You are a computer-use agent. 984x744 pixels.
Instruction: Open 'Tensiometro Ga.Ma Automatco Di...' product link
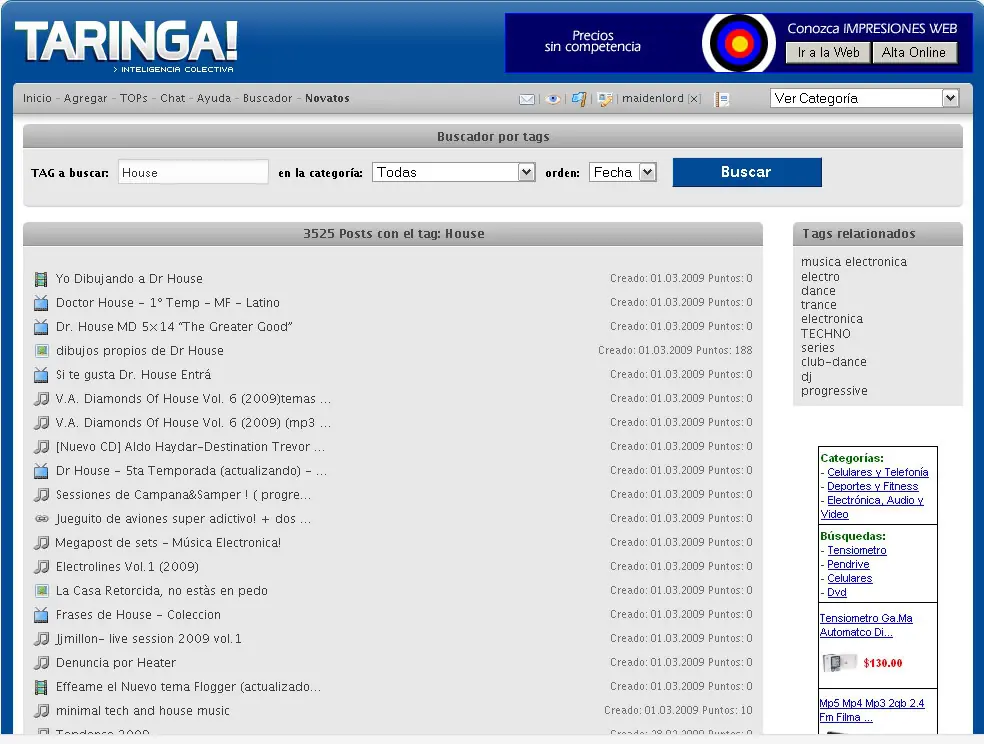click(x=866, y=625)
